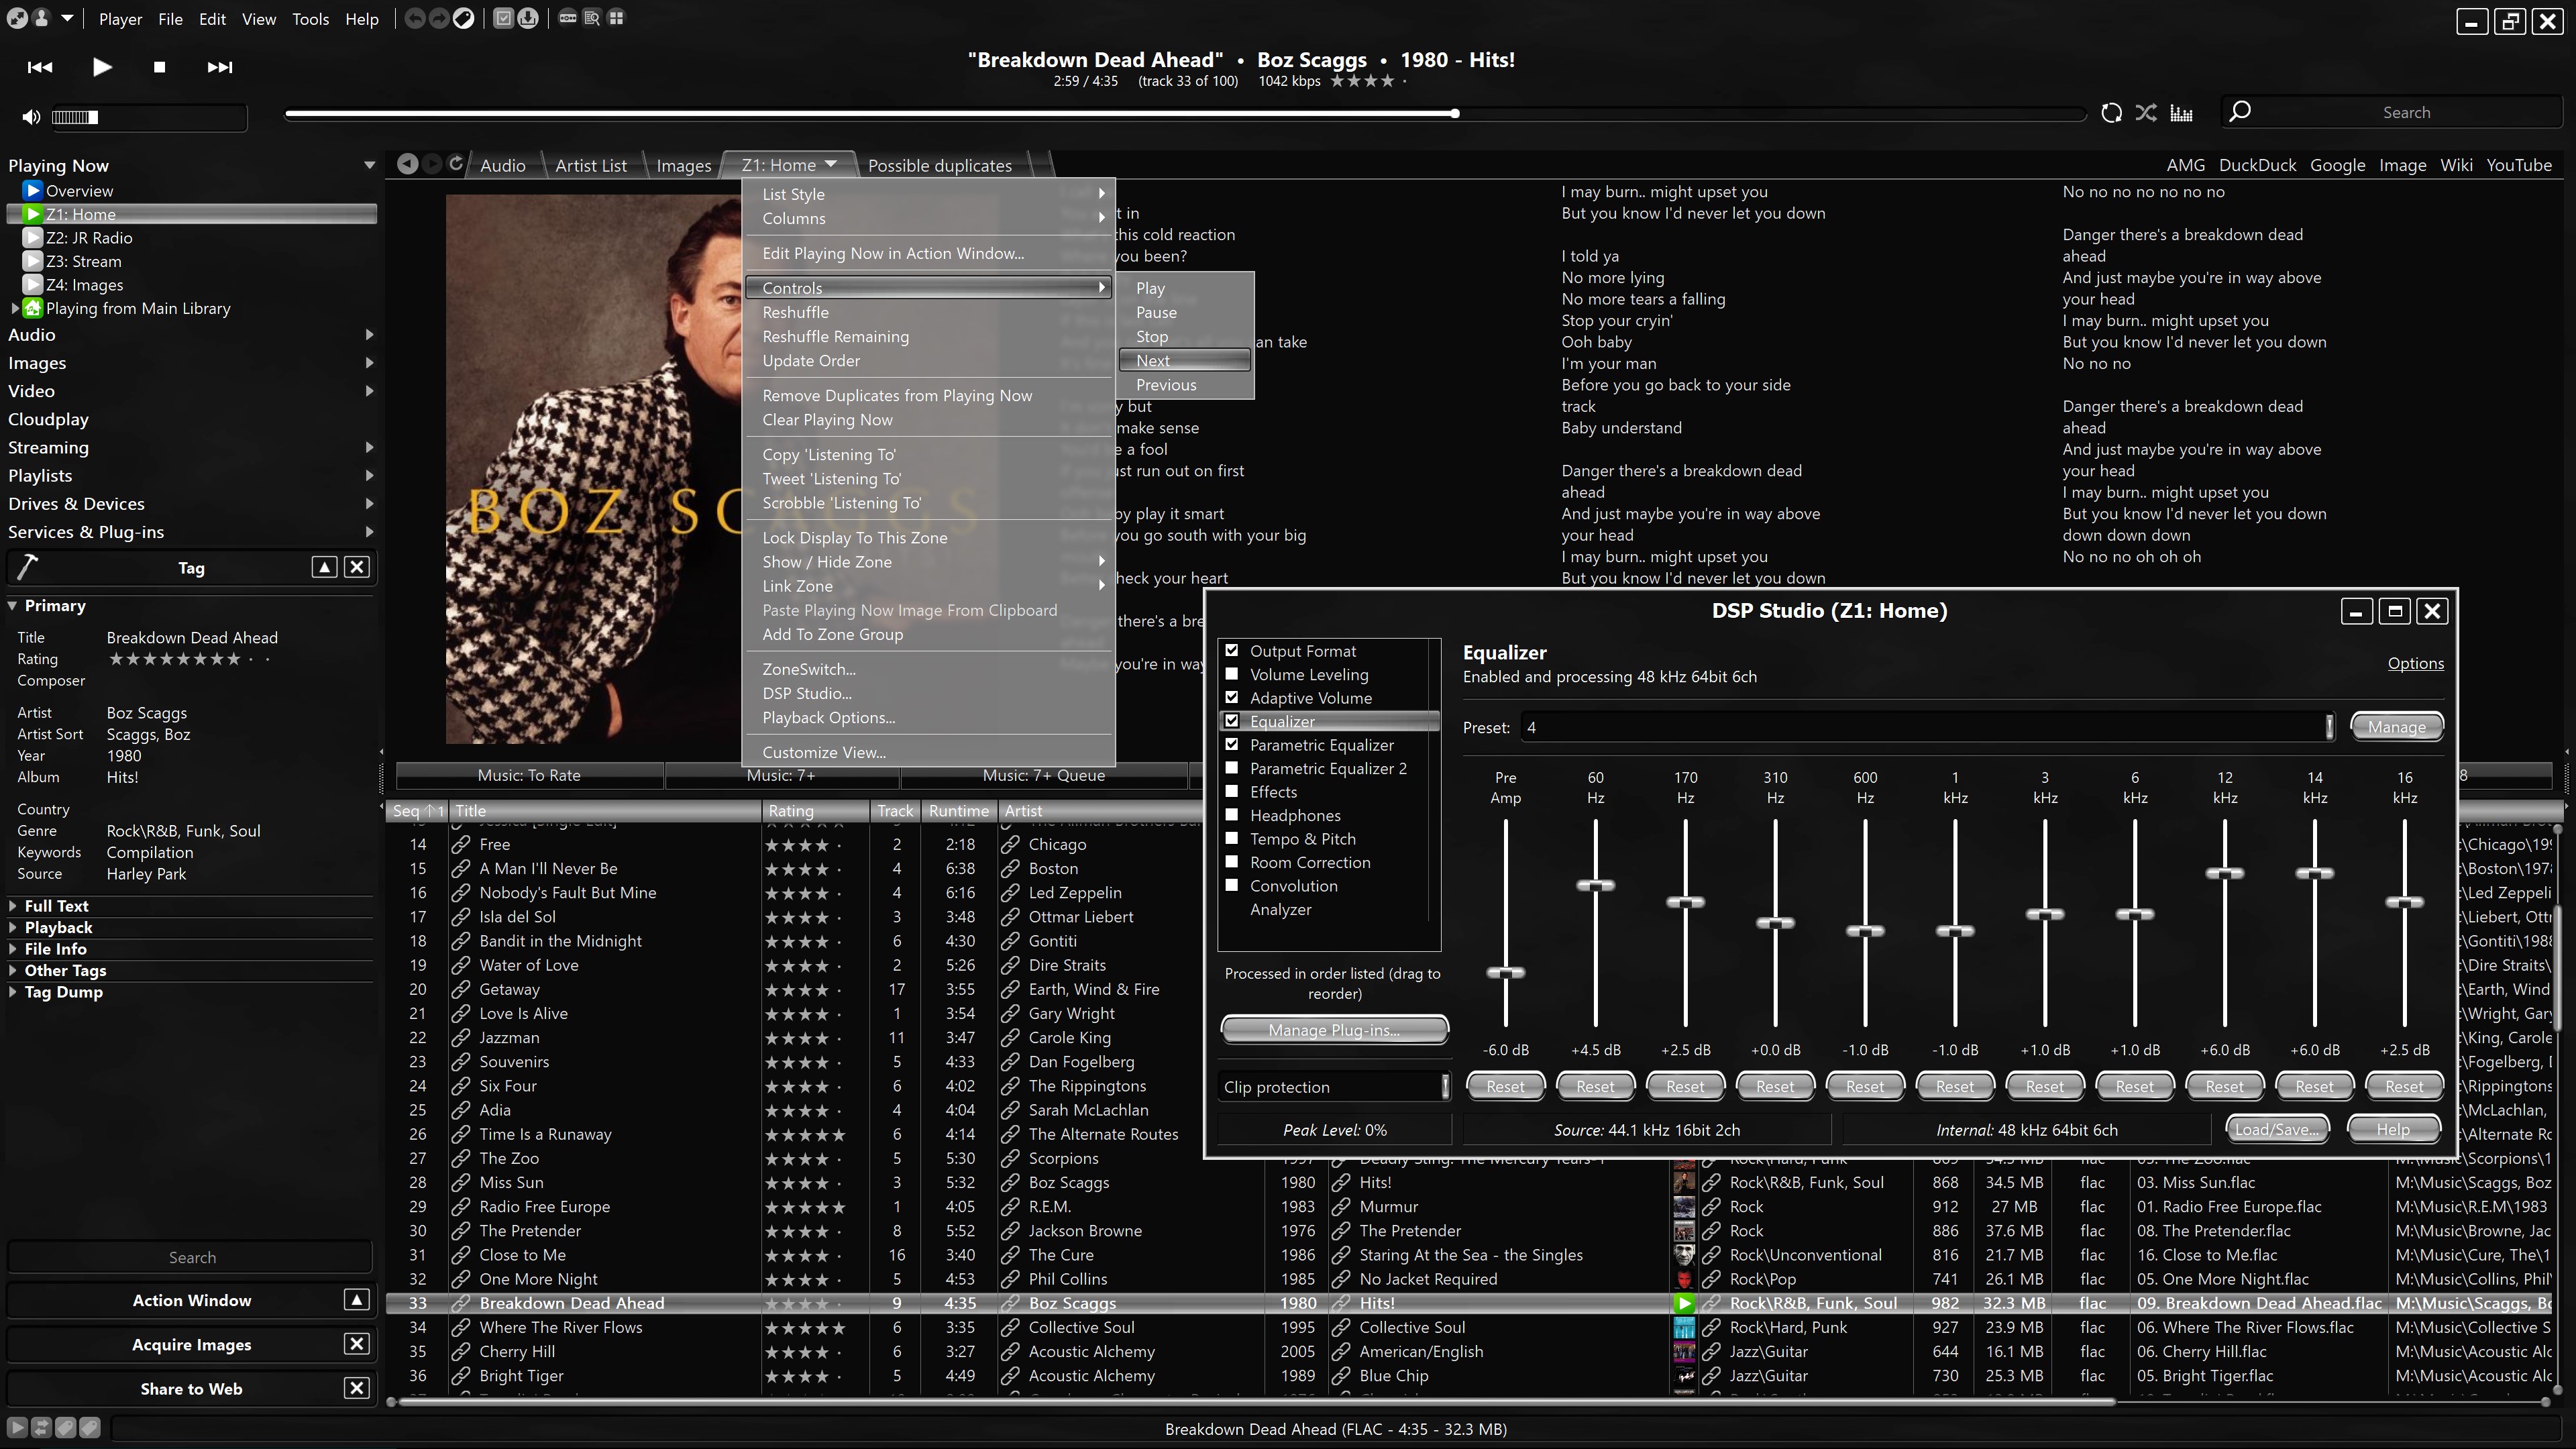Click the skip to next track button
Screen dimensions: 2576x1449
click(x=219, y=67)
